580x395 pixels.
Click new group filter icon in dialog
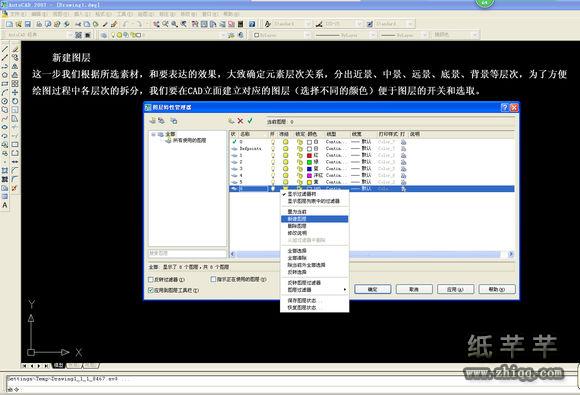pyautogui.click(x=161, y=121)
